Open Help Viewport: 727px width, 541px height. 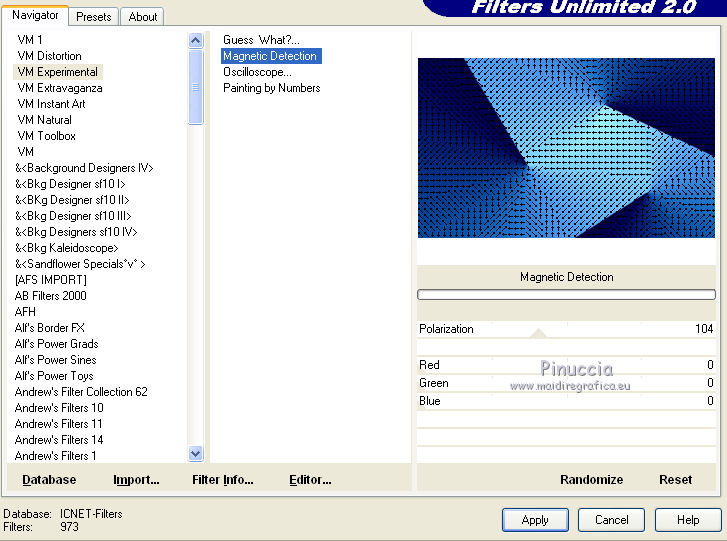(x=688, y=520)
